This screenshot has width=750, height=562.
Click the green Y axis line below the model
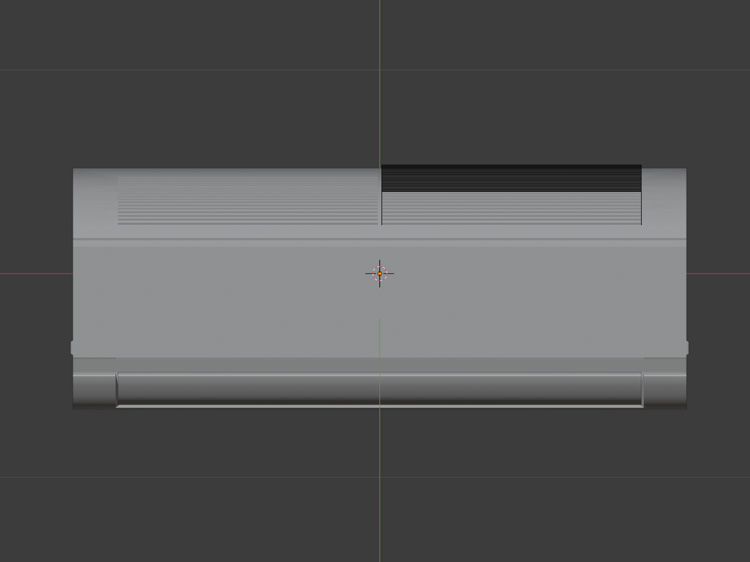point(379,480)
